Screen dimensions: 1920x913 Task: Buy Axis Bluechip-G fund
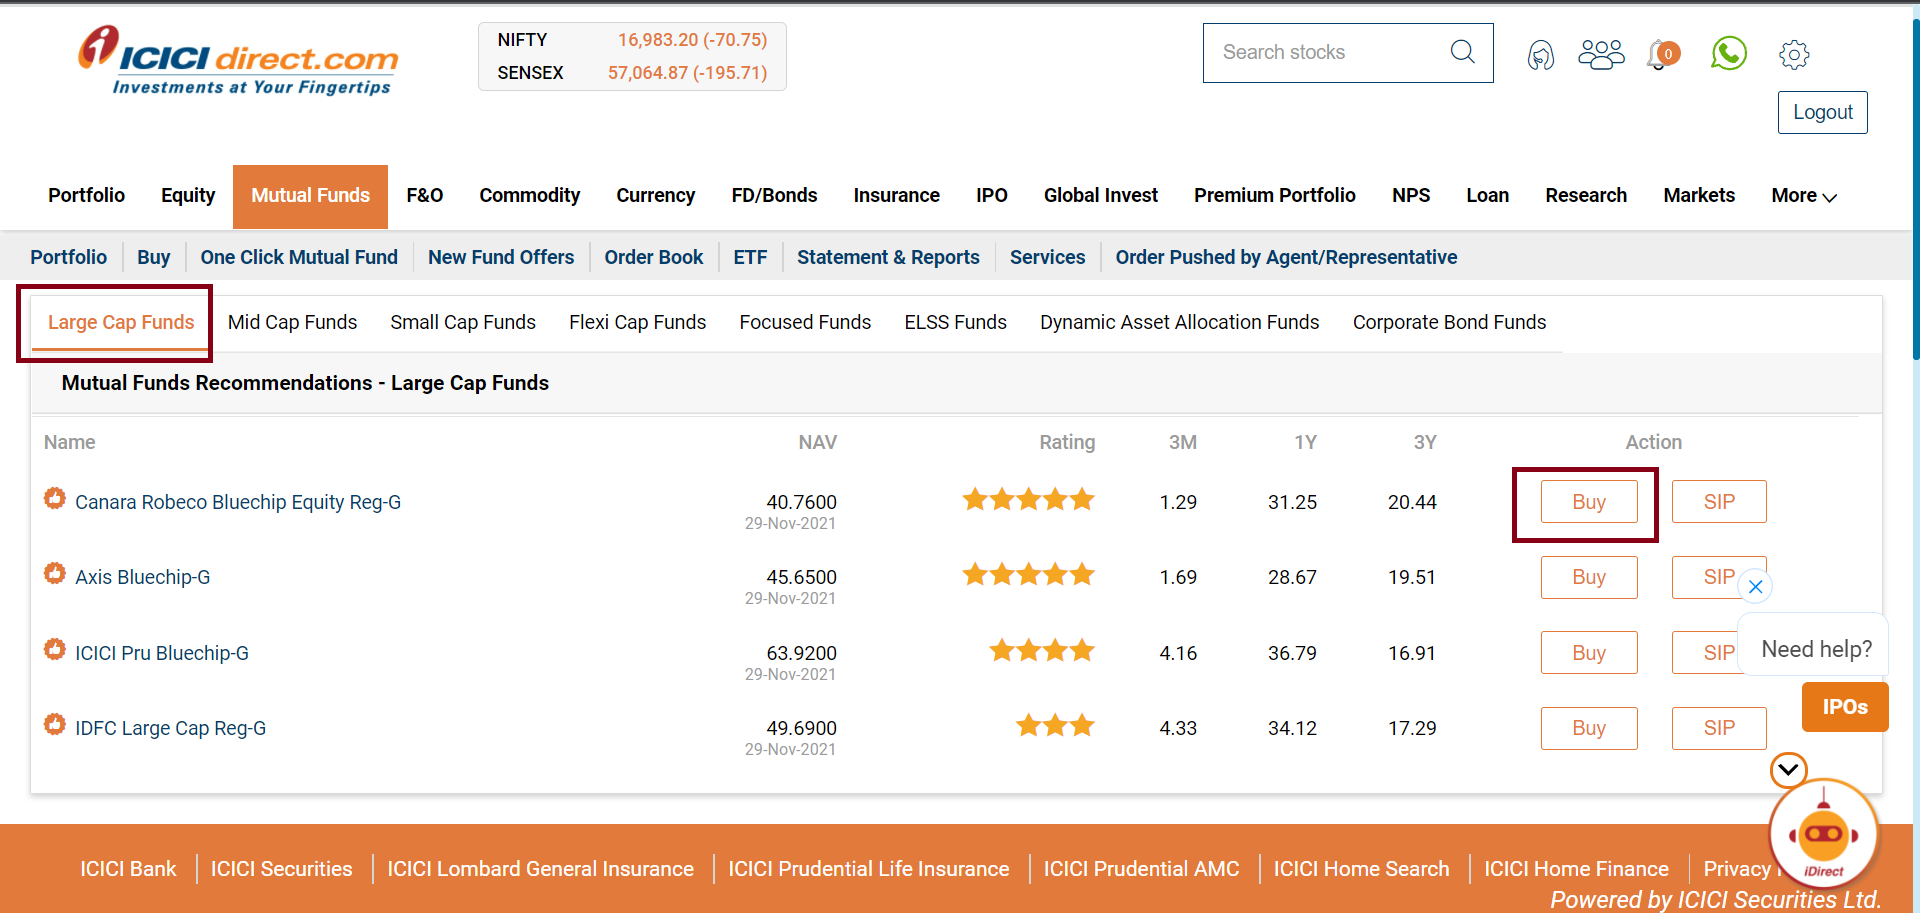pyautogui.click(x=1588, y=577)
